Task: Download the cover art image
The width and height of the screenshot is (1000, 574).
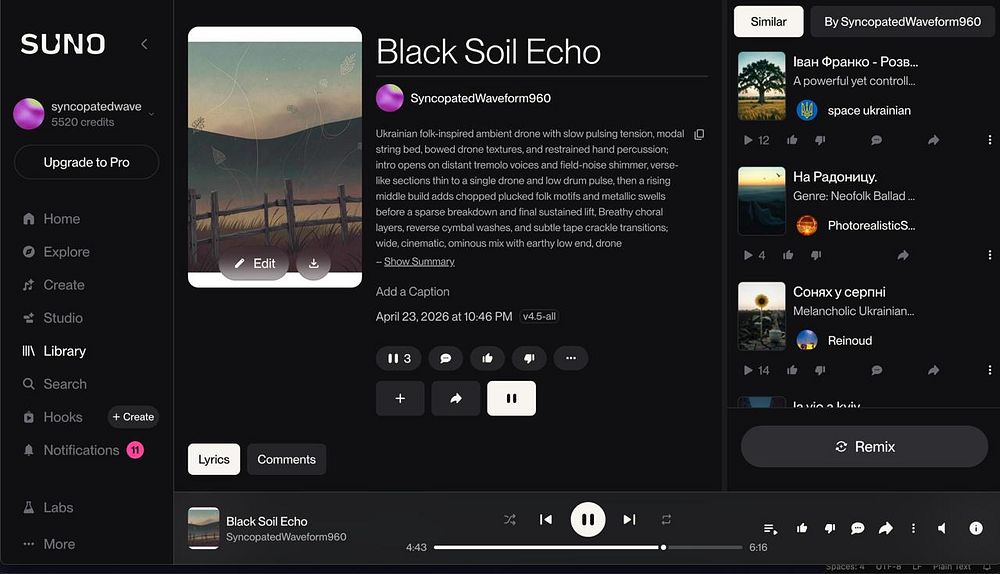Action: (x=313, y=263)
